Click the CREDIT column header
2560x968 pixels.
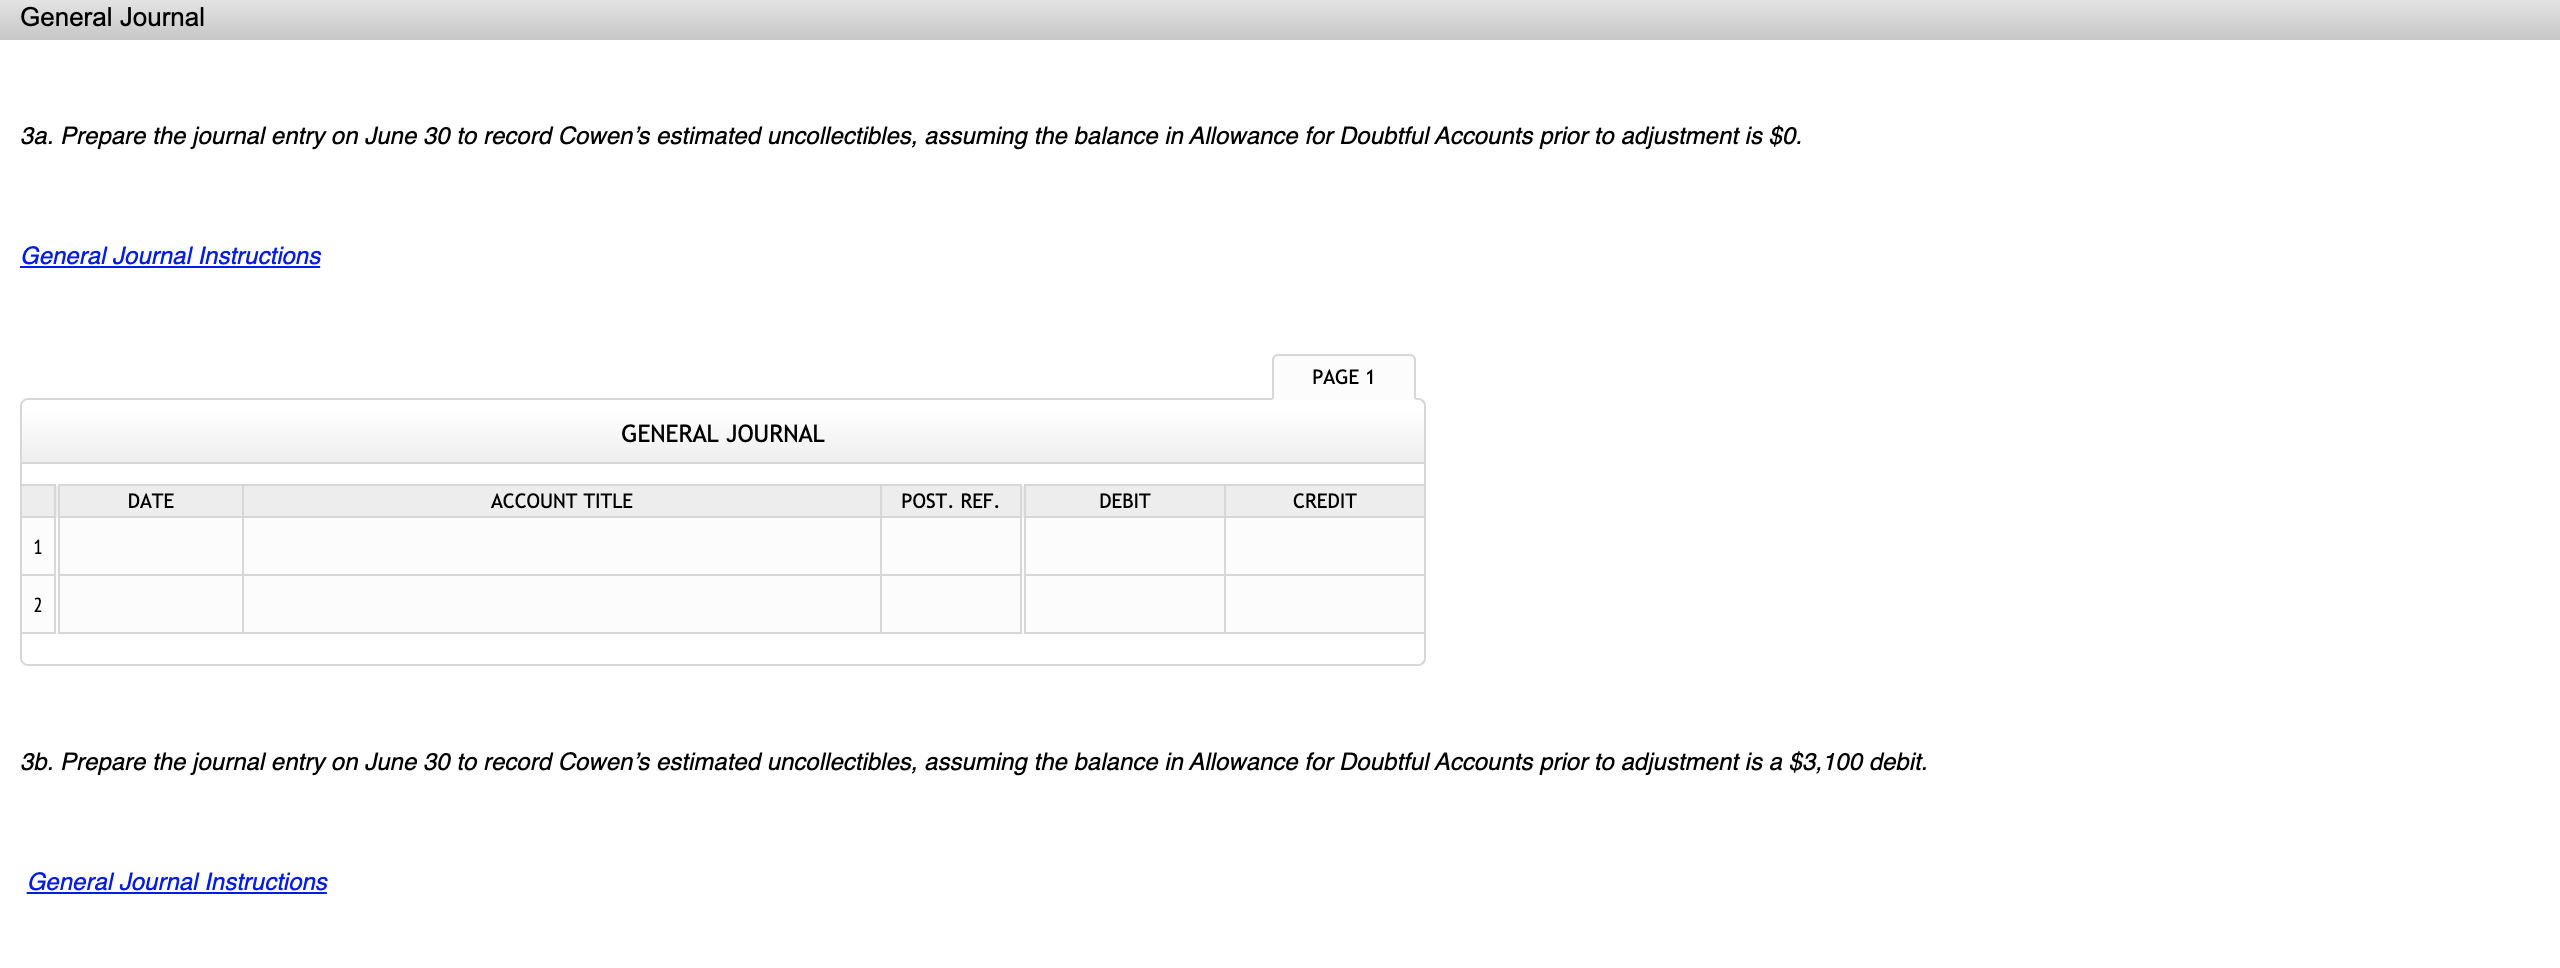coord(1323,501)
